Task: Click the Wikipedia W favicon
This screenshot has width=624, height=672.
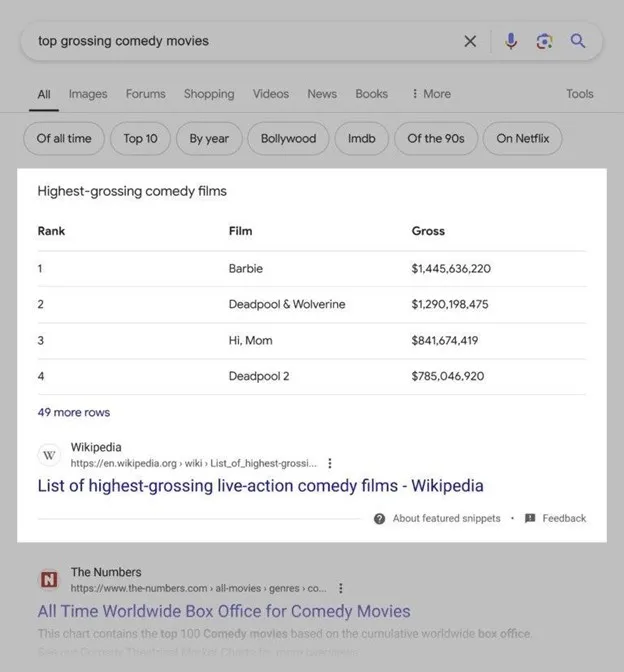Action: [x=49, y=455]
